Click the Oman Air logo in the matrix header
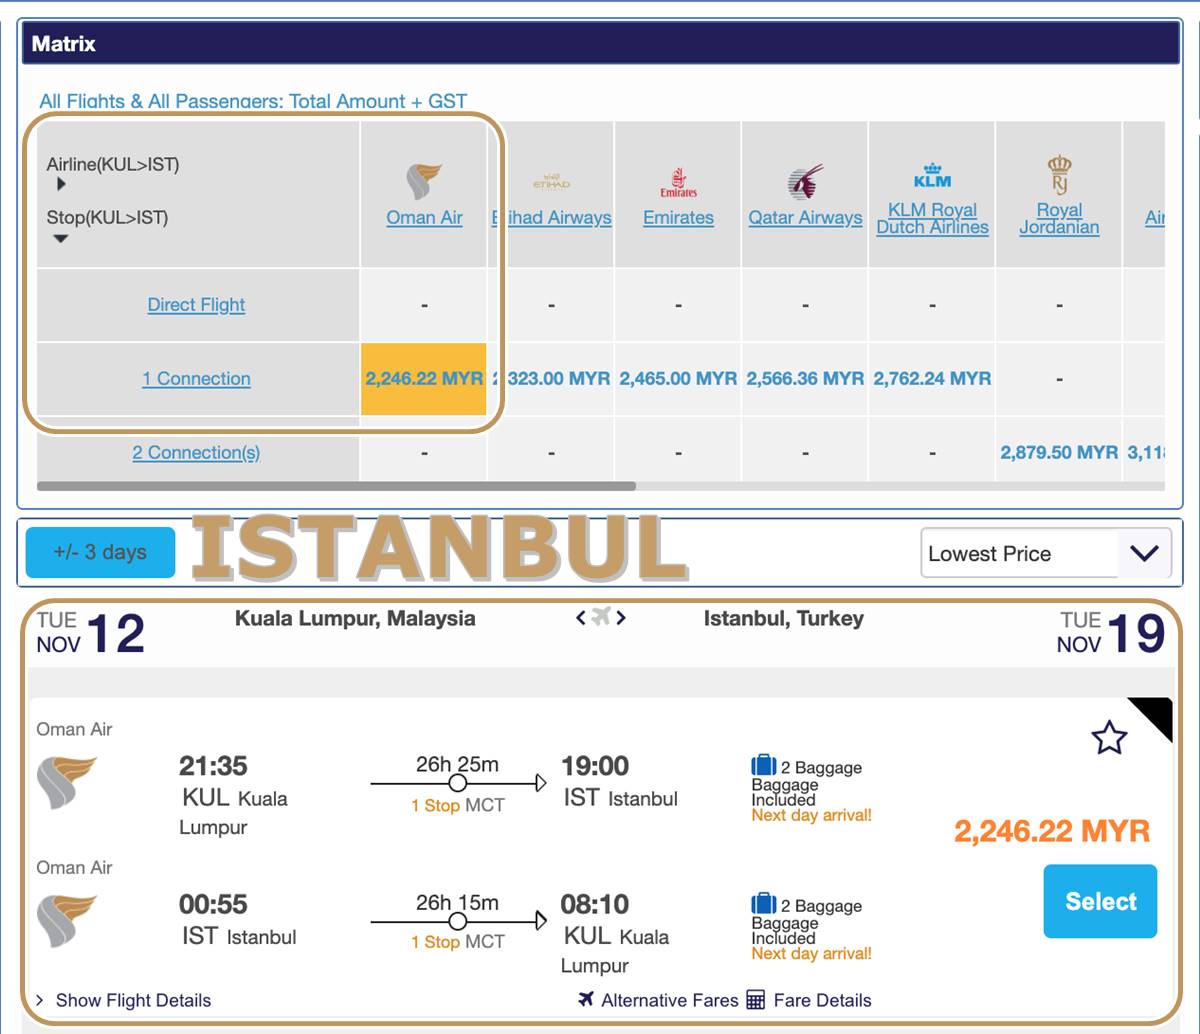The width and height of the screenshot is (1200, 1034). tap(424, 181)
